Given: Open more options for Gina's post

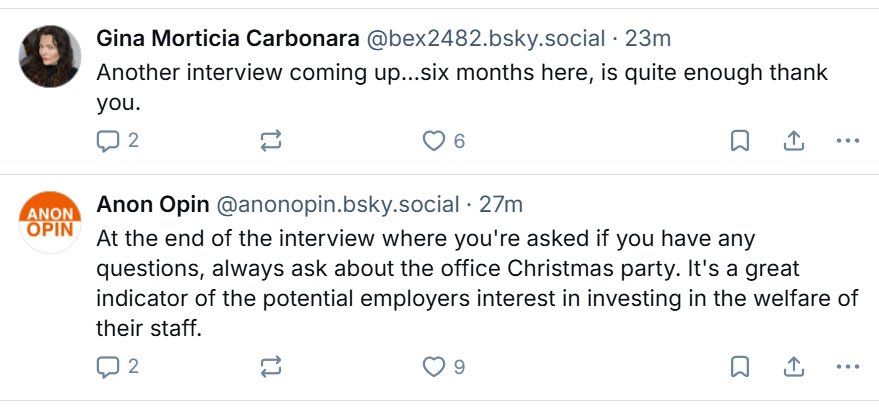Looking at the screenshot, I should click(847, 141).
